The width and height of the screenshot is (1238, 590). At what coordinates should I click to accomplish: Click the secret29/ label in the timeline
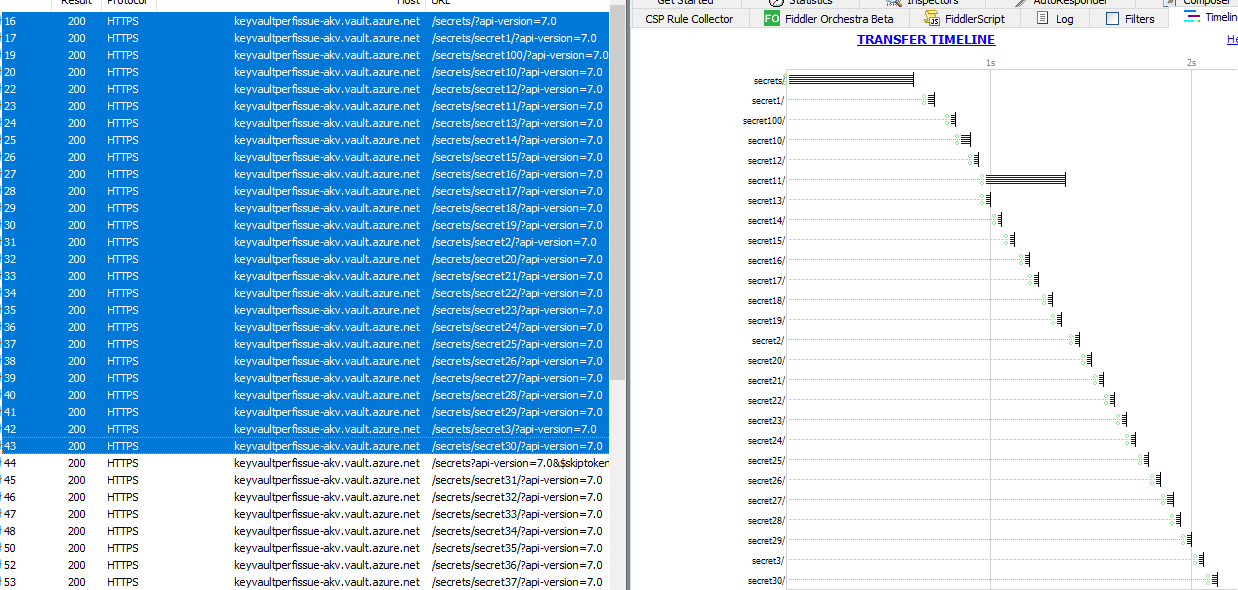tap(767, 541)
